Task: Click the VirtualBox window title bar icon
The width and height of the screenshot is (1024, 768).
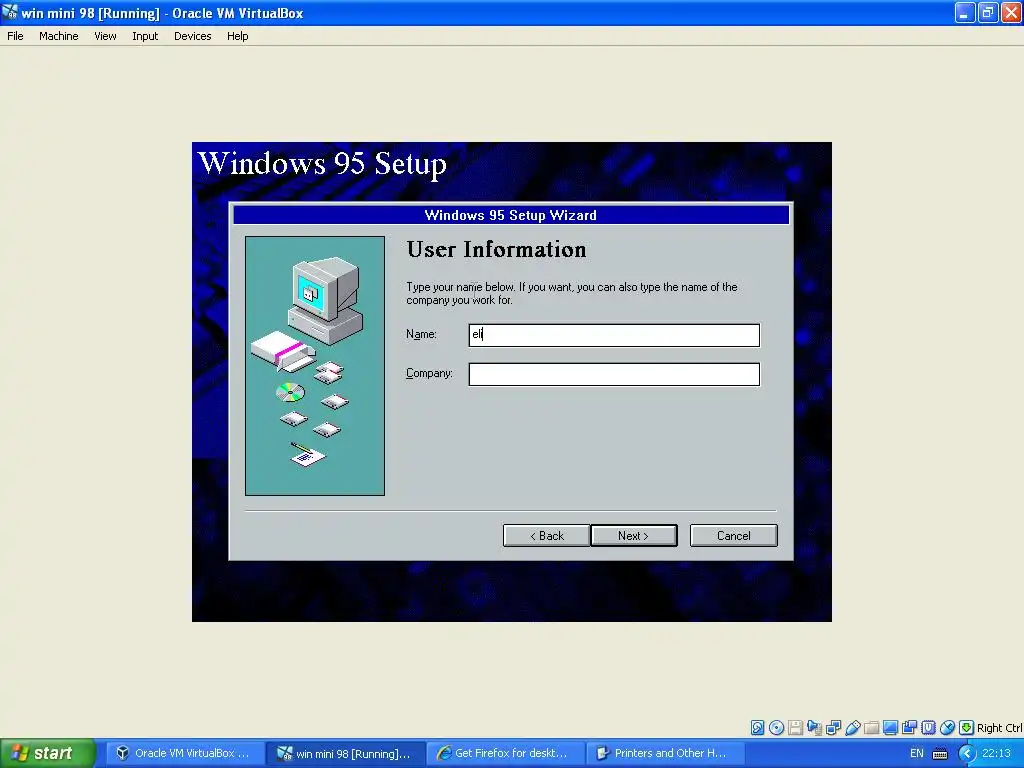Action: click(x=10, y=12)
